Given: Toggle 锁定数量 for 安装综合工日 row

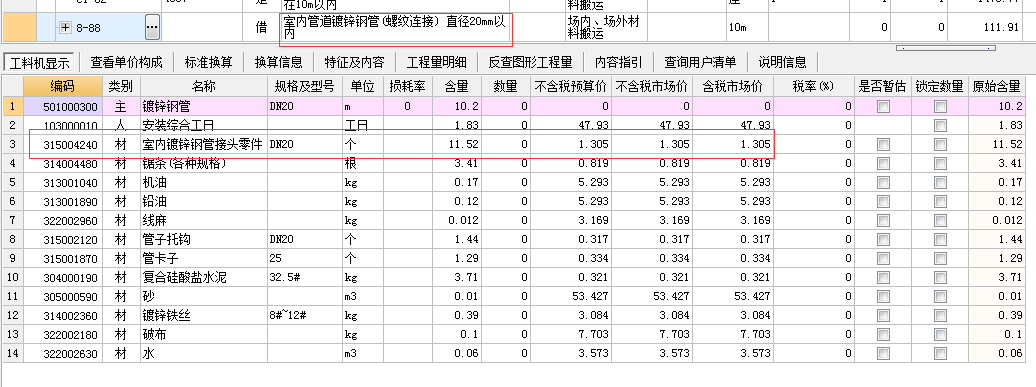Looking at the screenshot, I should point(940,125).
